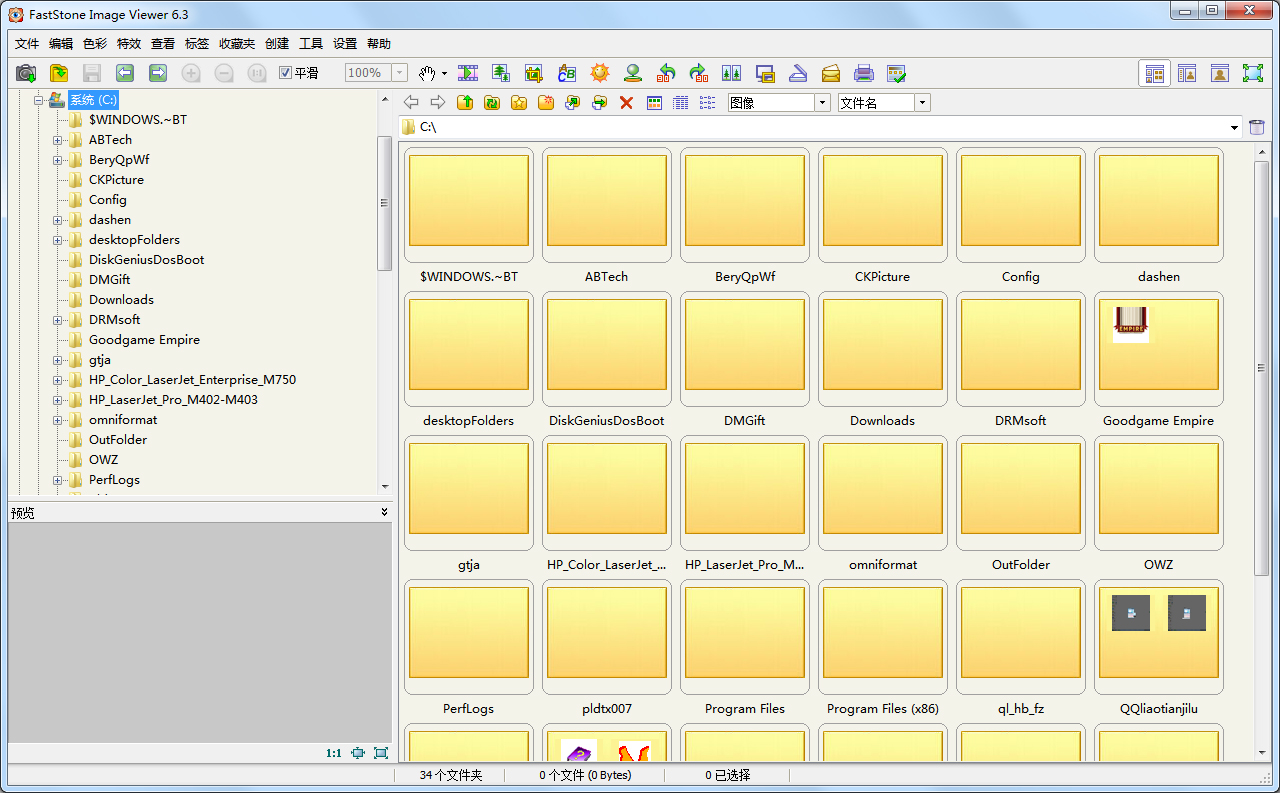This screenshot has height=793, width=1280.
Task: Switch to thumbnails view icon
Action: pyautogui.click(x=655, y=102)
